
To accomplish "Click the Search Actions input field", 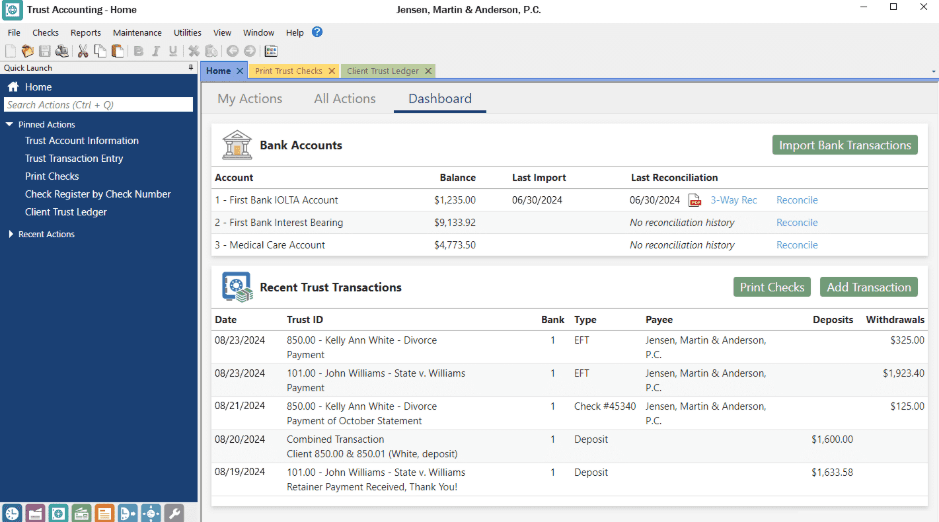I will [99, 105].
